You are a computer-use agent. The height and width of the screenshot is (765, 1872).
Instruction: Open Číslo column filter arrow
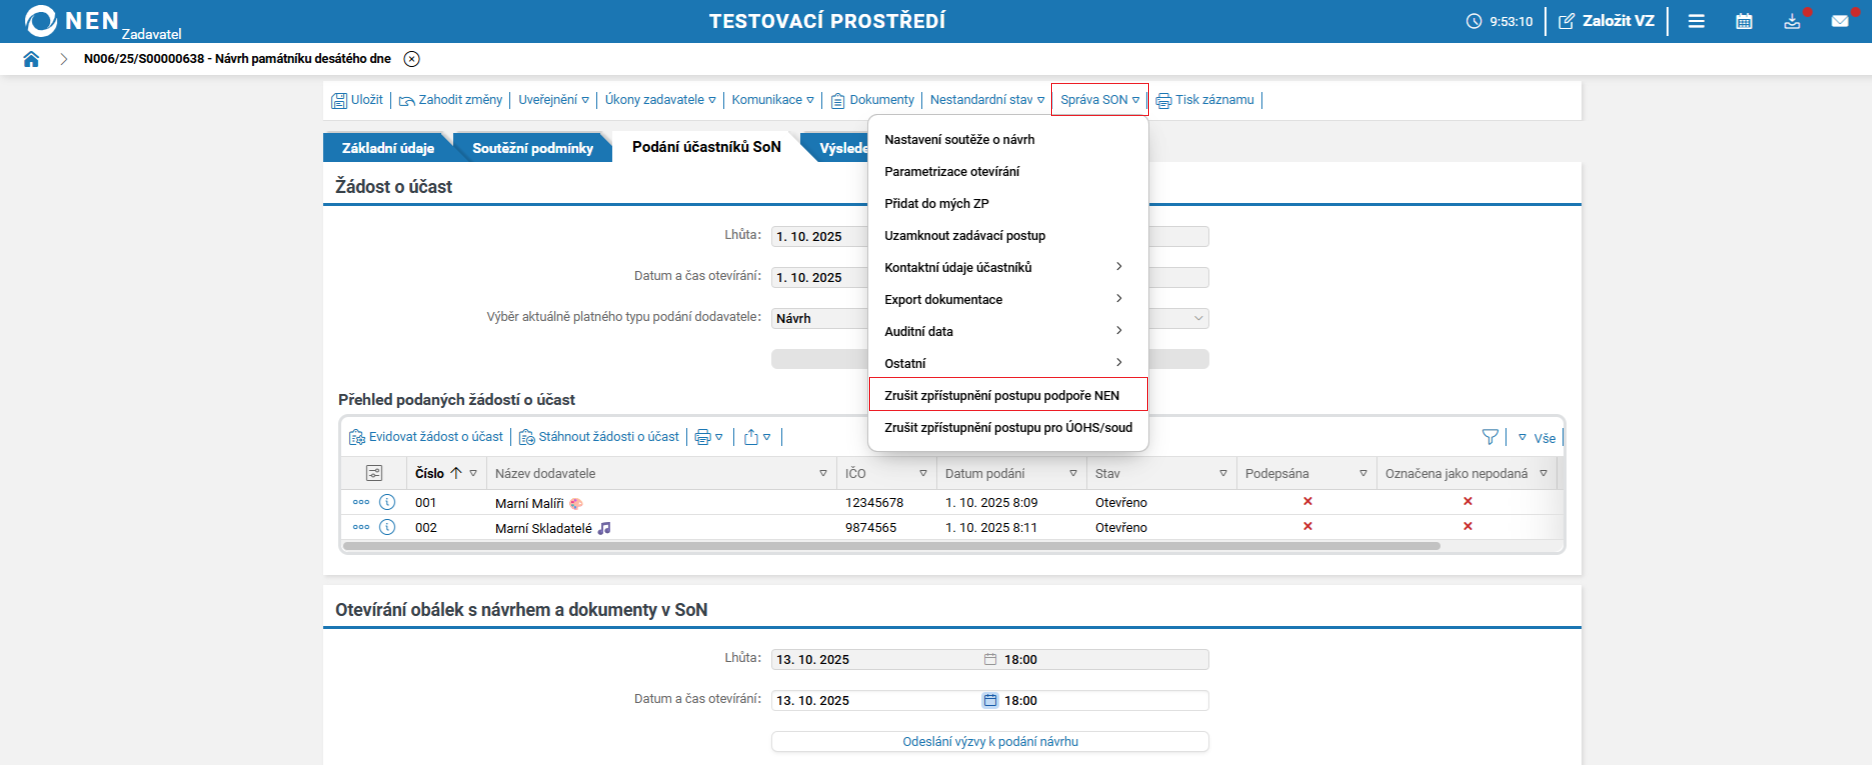point(473,473)
